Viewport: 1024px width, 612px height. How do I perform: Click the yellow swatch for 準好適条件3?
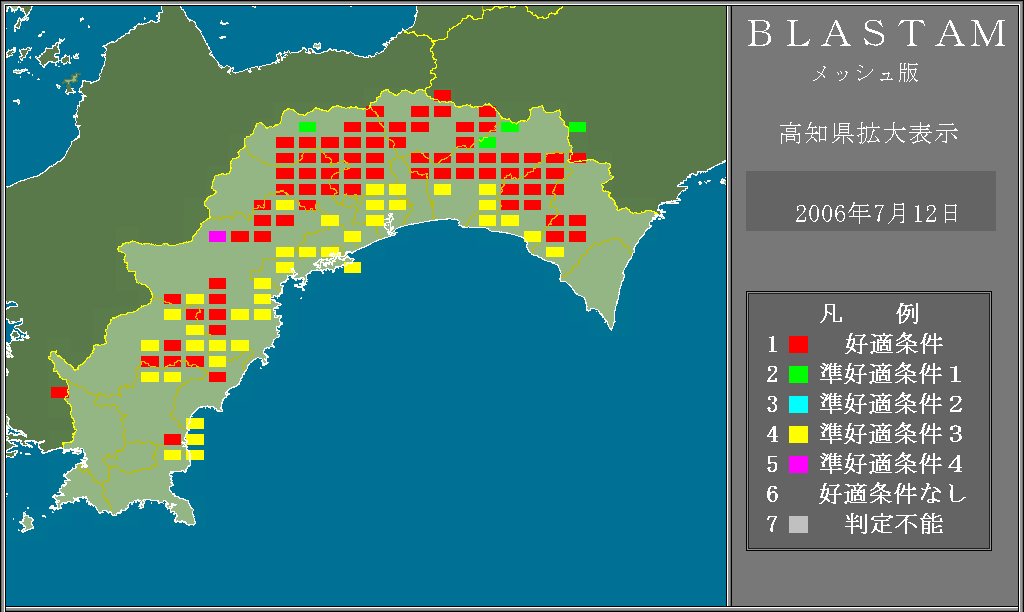pos(798,434)
